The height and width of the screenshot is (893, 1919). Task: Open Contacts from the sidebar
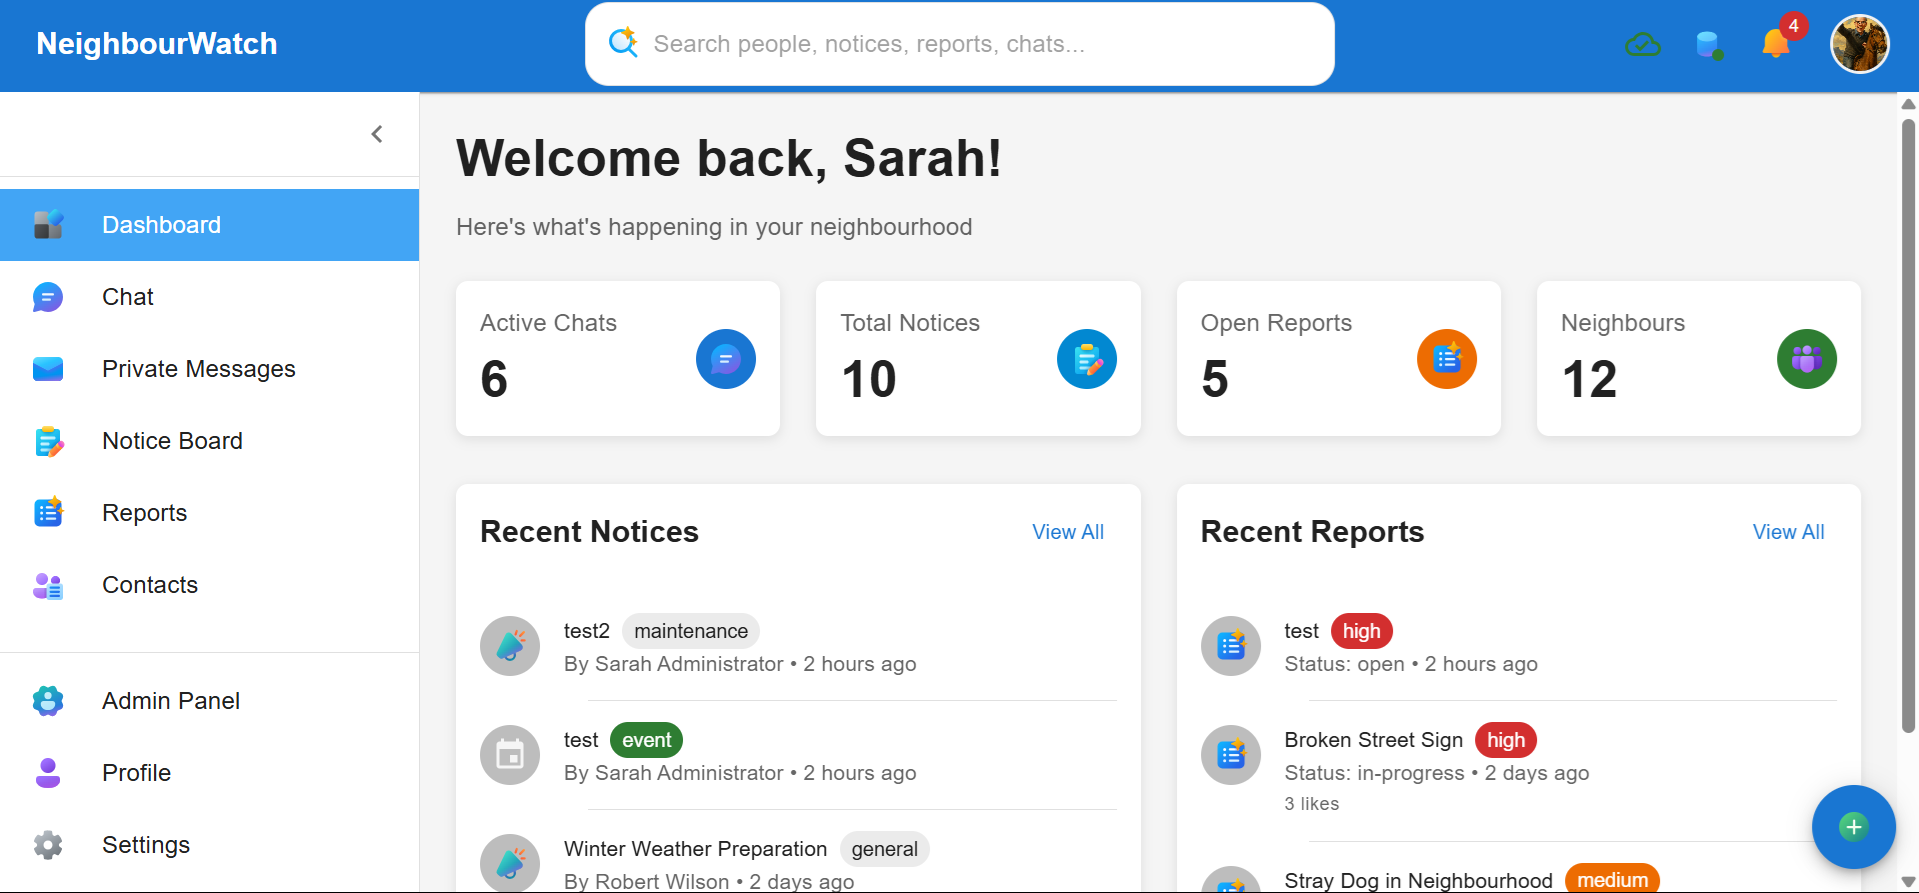pos(209,585)
